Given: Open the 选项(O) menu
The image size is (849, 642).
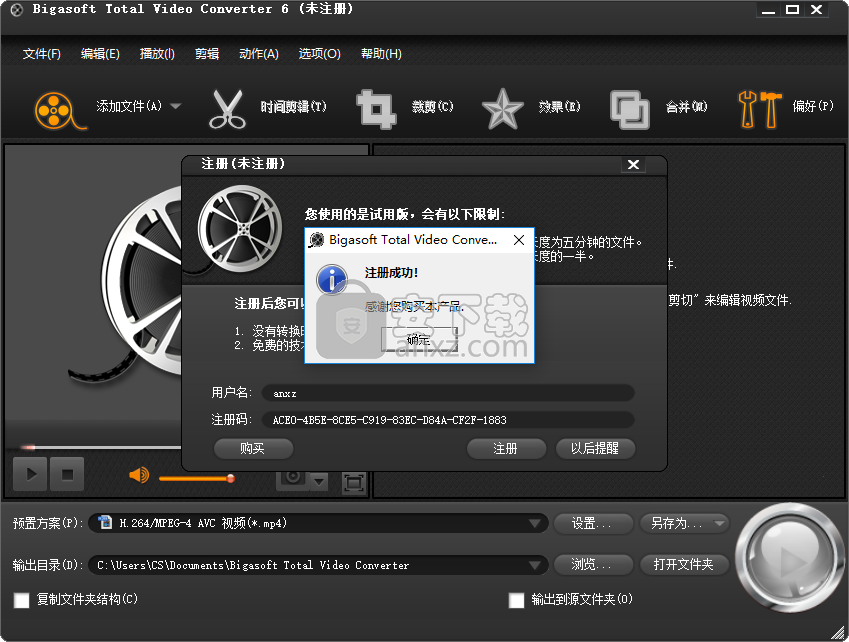Looking at the screenshot, I should coord(319,54).
